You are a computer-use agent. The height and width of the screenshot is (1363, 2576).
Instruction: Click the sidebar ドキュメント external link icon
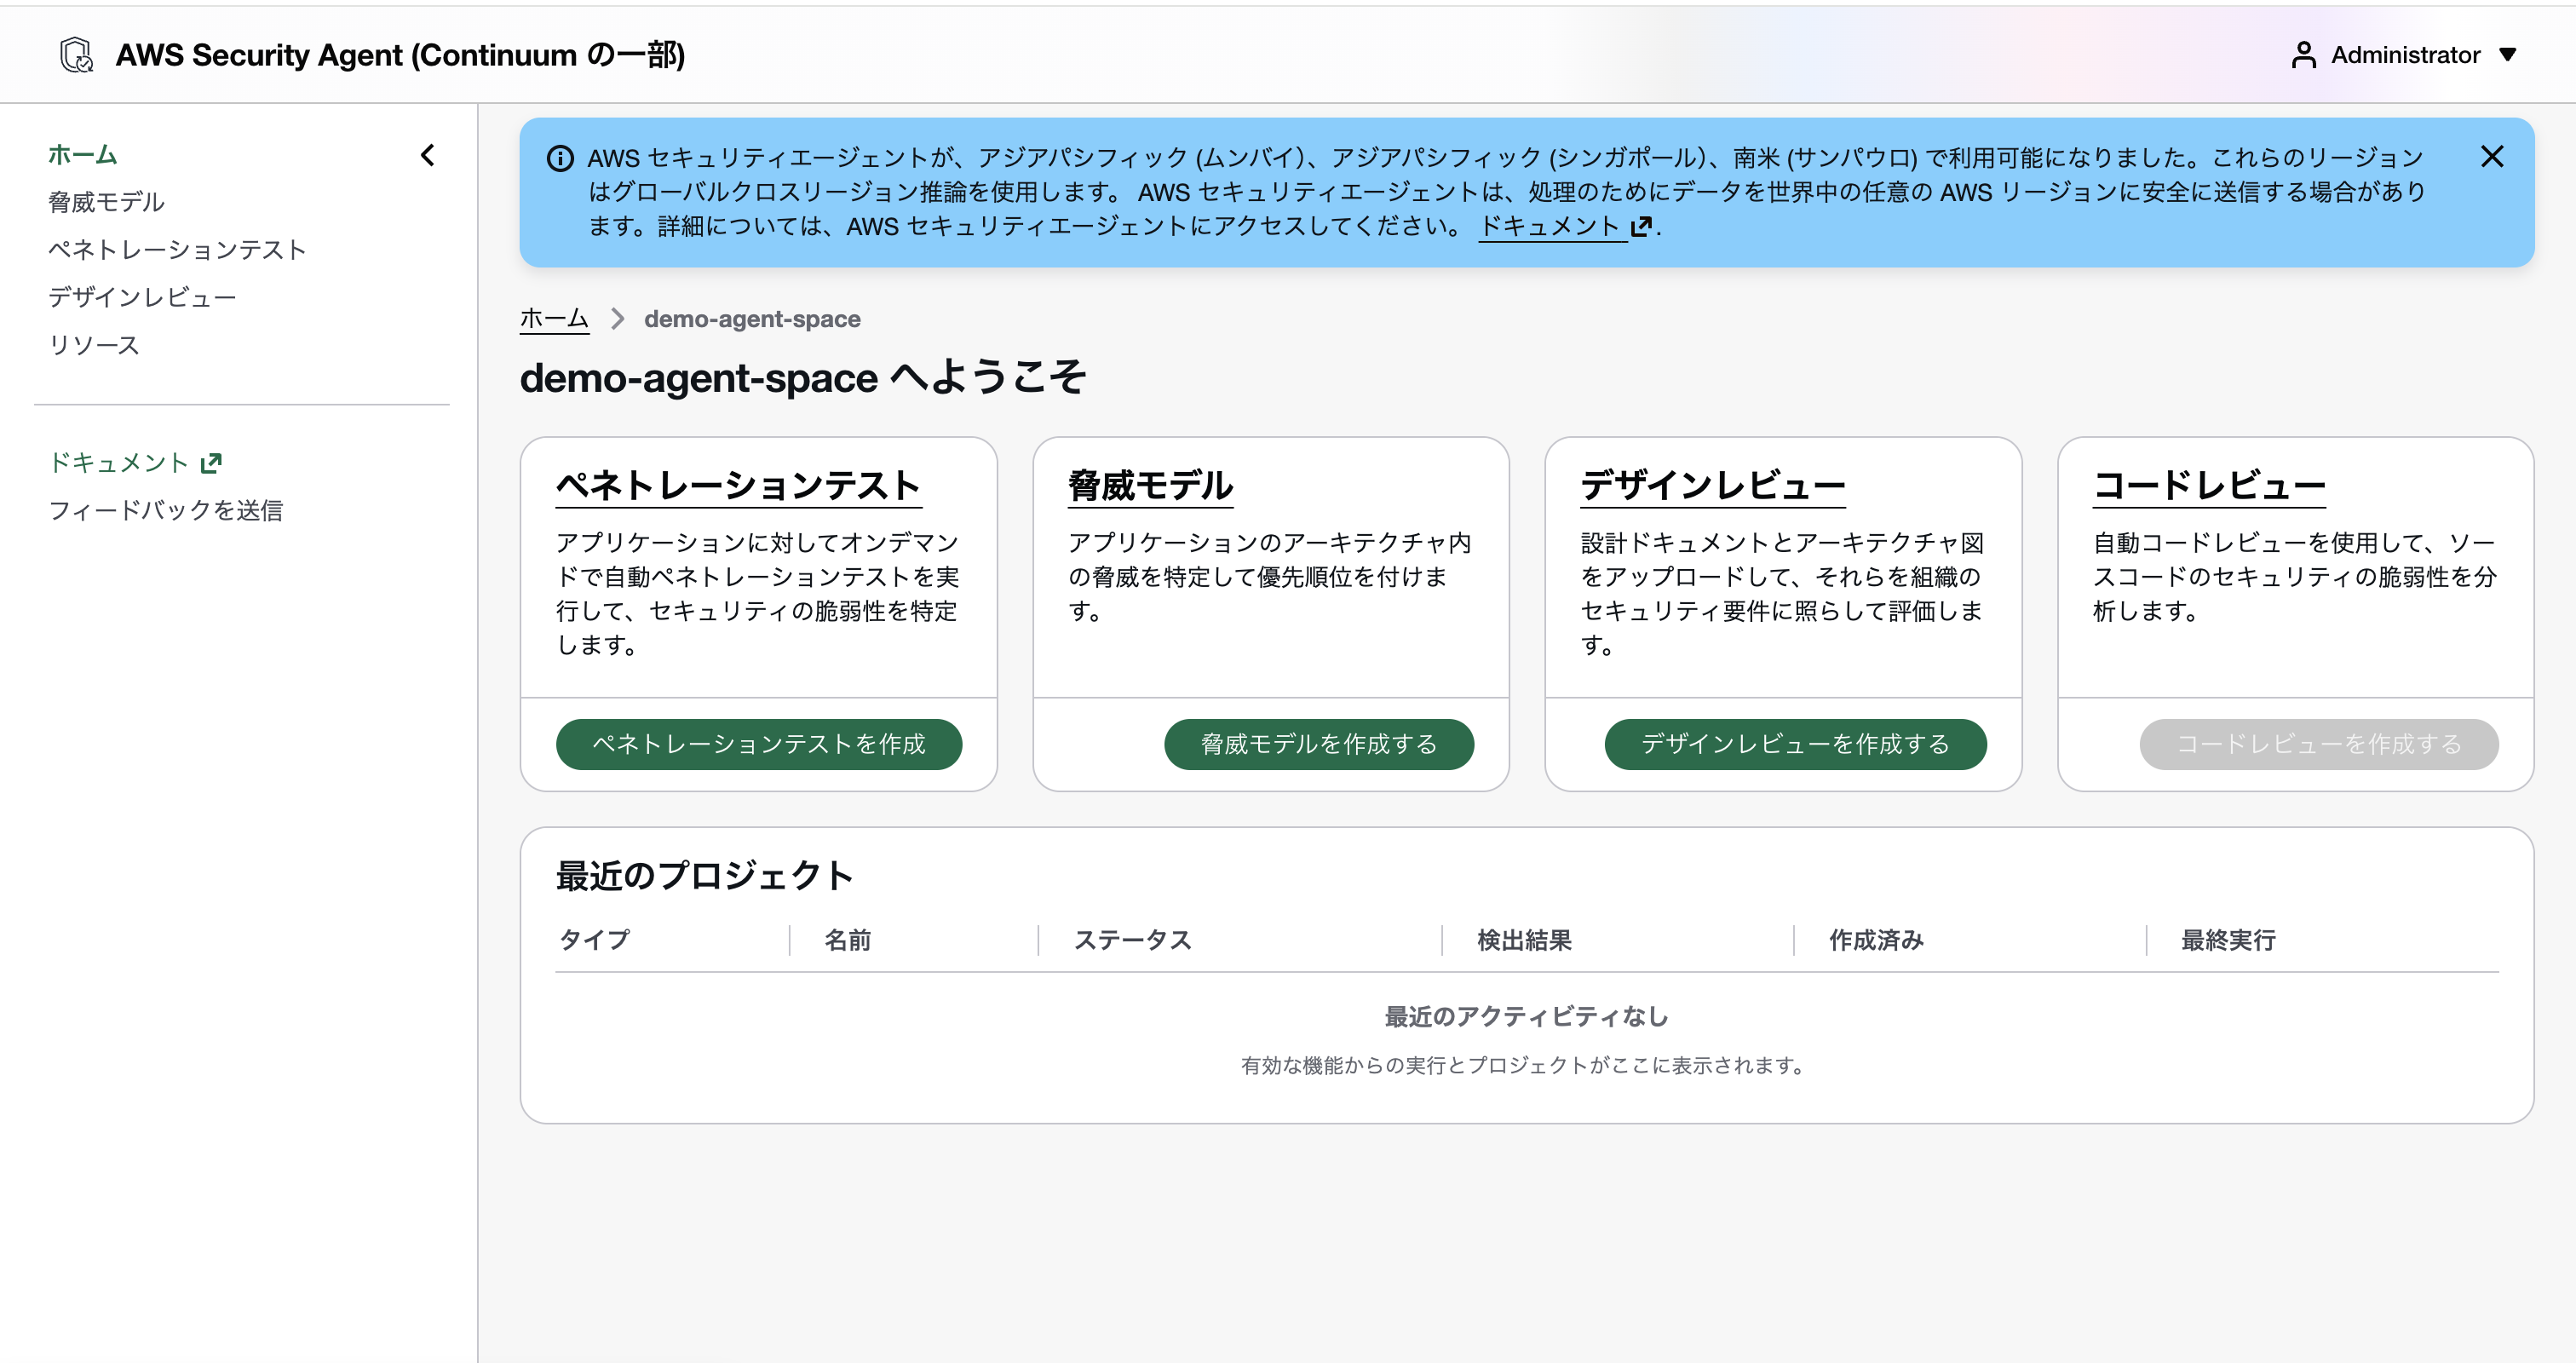pos(211,463)
